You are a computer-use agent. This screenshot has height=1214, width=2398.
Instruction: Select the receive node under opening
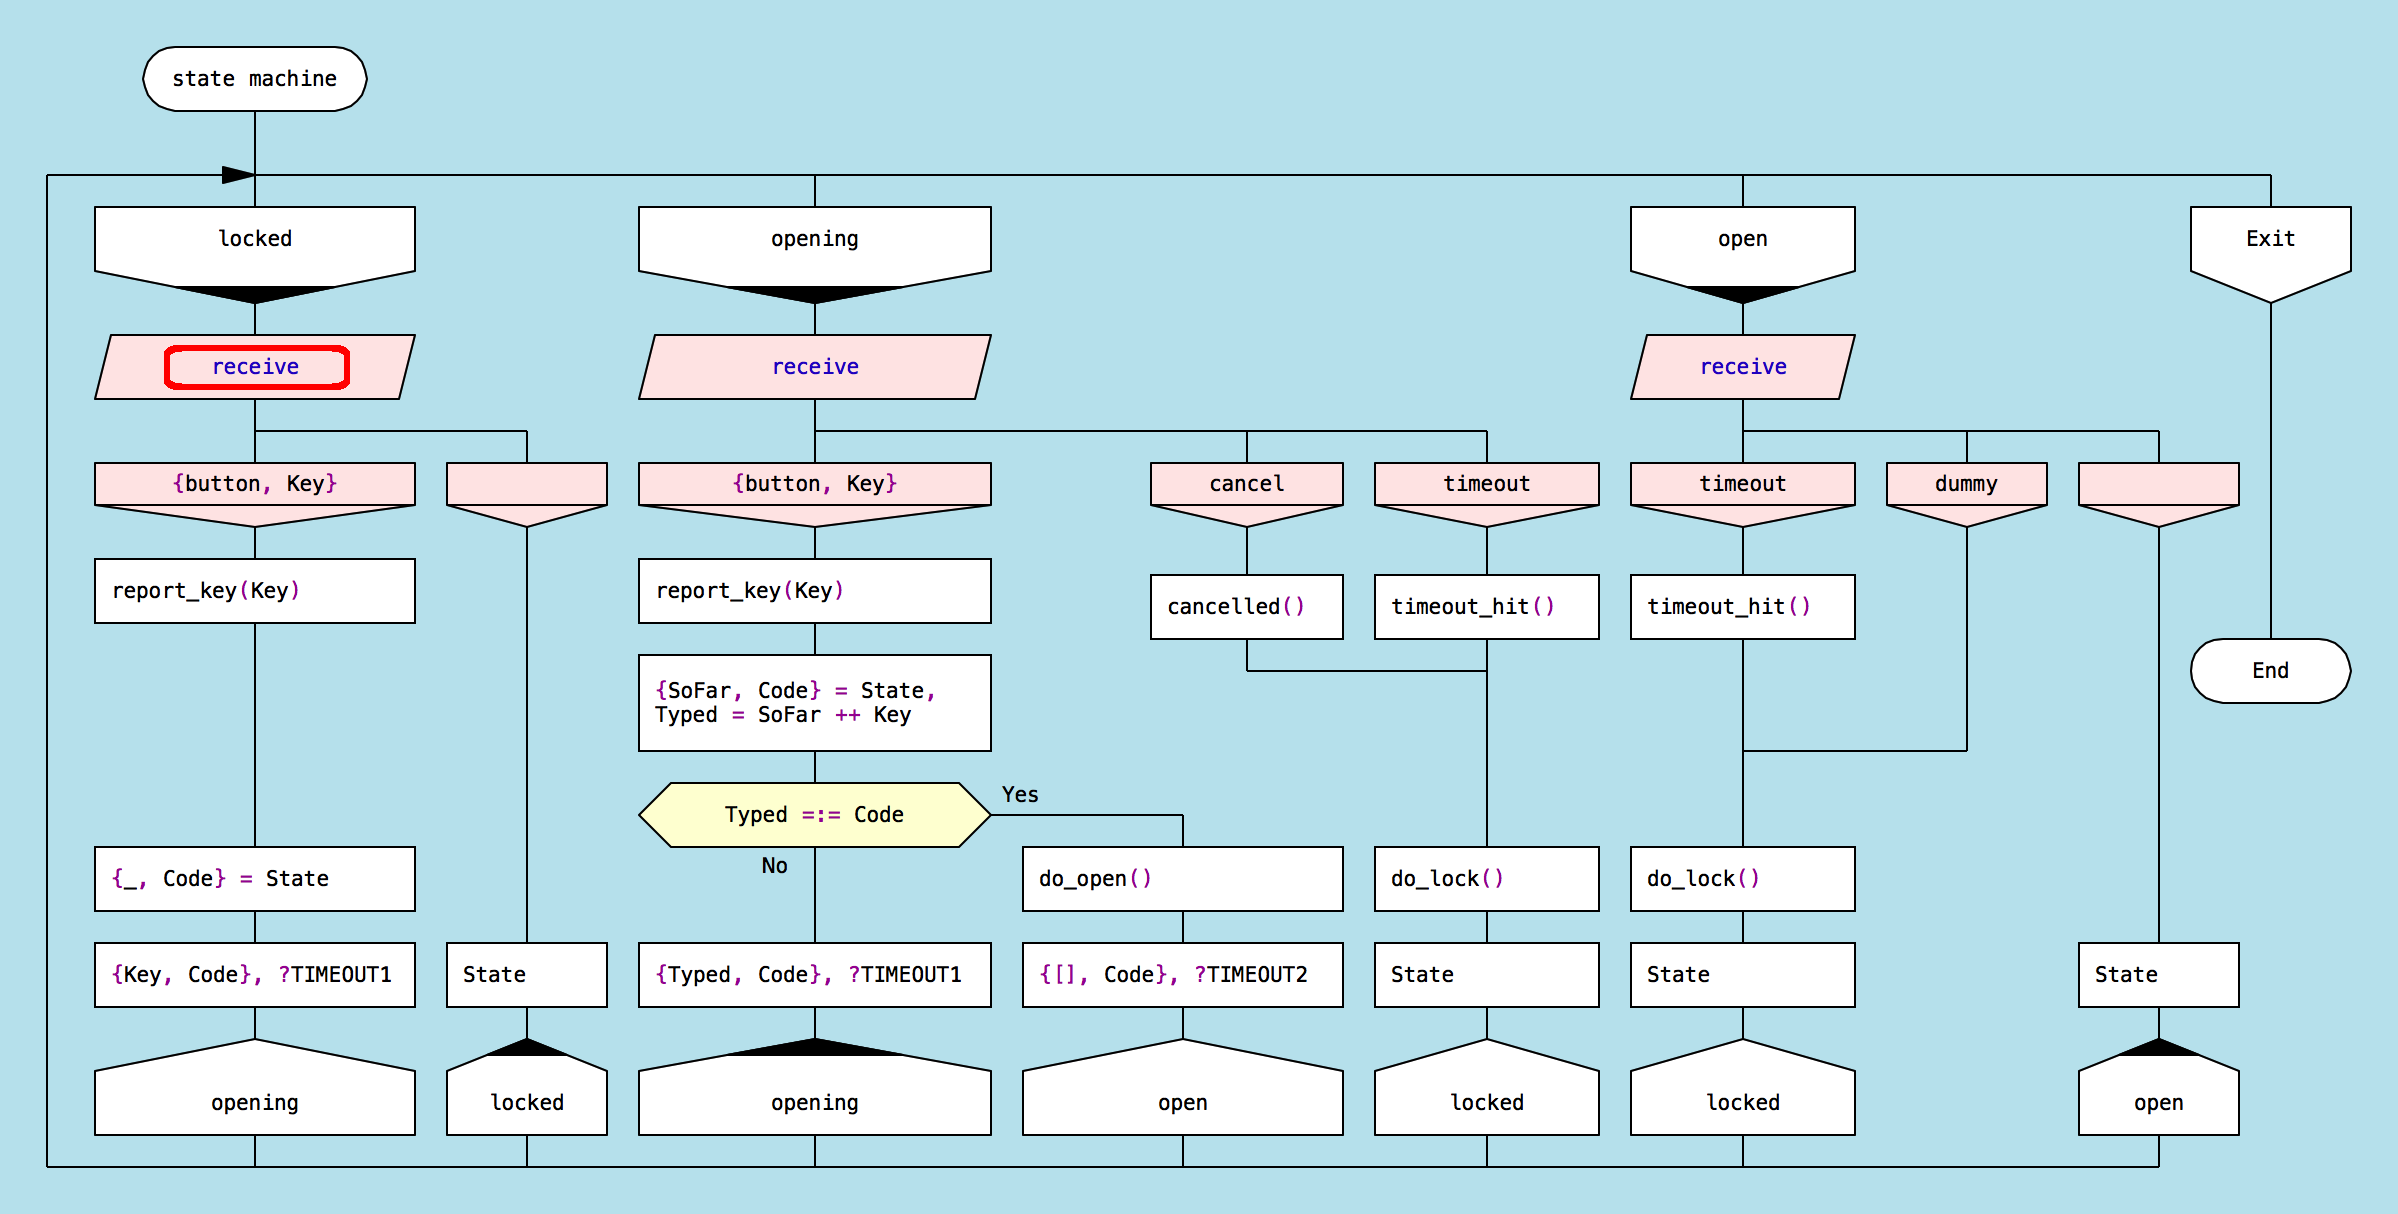(x=814, y=366)
